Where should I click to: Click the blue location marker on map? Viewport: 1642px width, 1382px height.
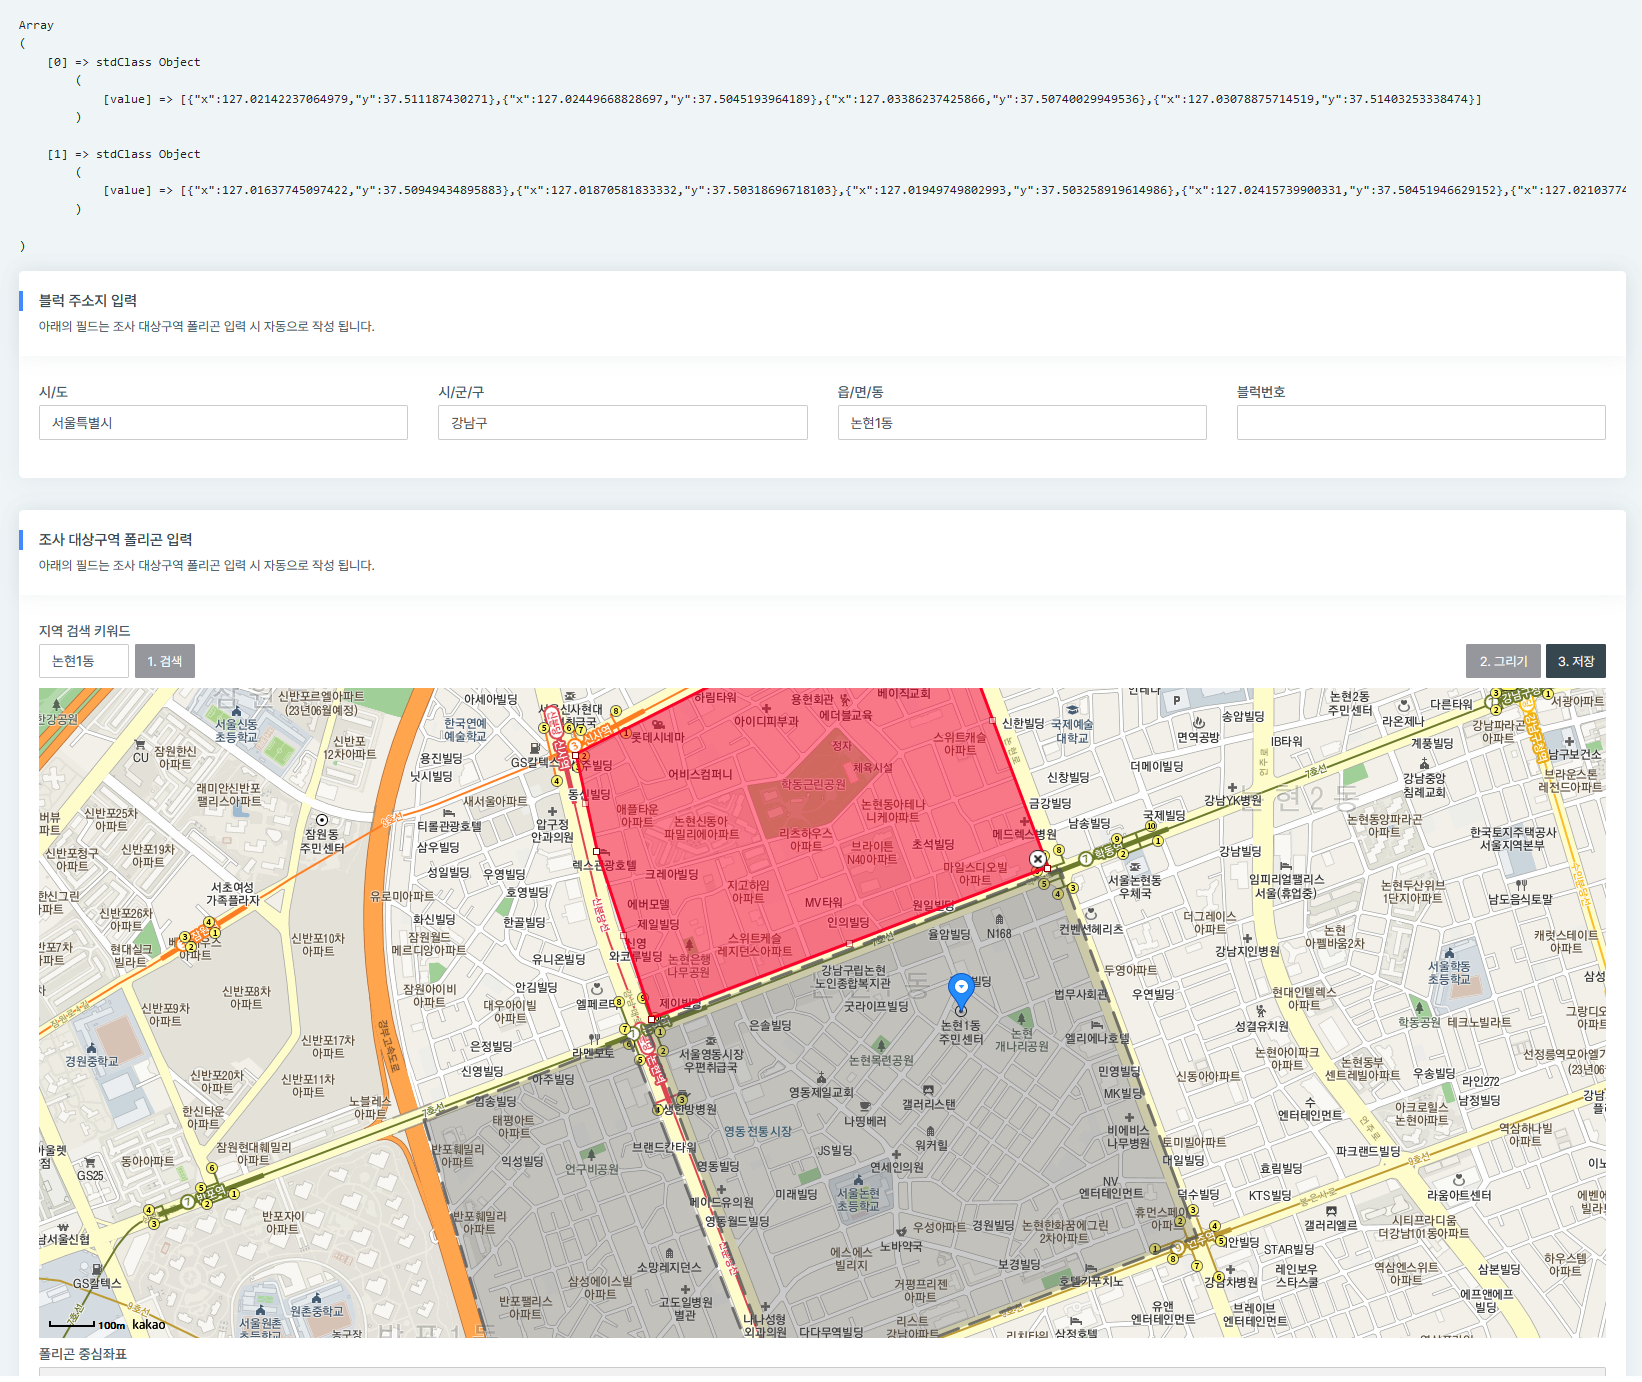click(x=961, y=993)
